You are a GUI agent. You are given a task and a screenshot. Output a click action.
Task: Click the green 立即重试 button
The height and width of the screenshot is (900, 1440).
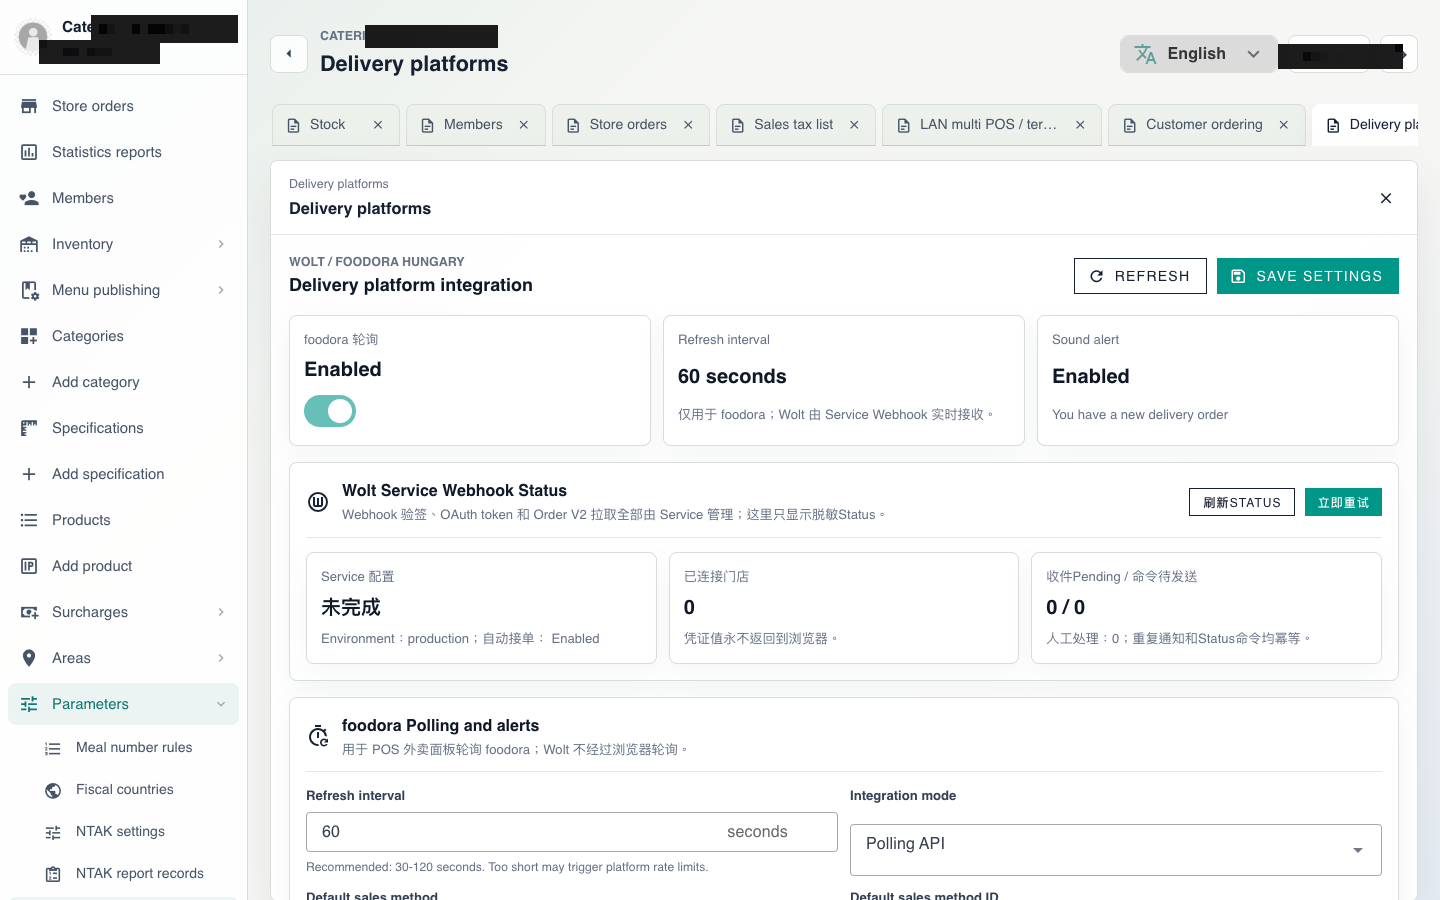[1343, 502]
